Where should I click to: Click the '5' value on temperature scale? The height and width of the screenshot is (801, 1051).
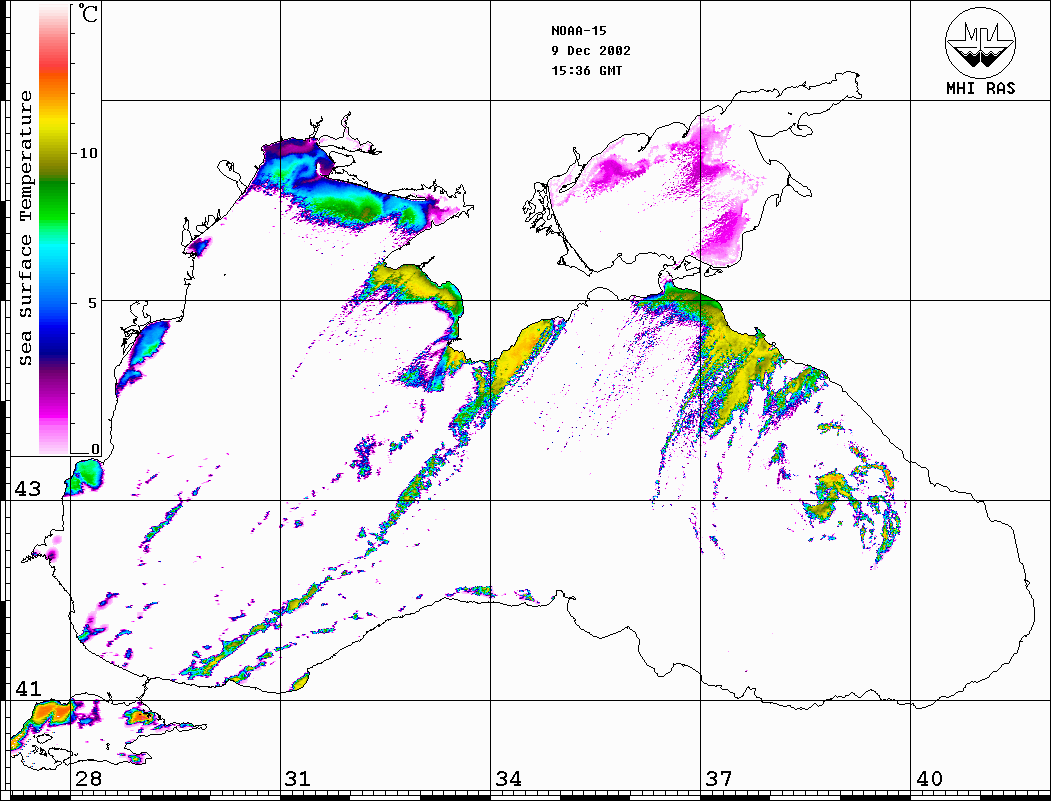click(93, 302)
